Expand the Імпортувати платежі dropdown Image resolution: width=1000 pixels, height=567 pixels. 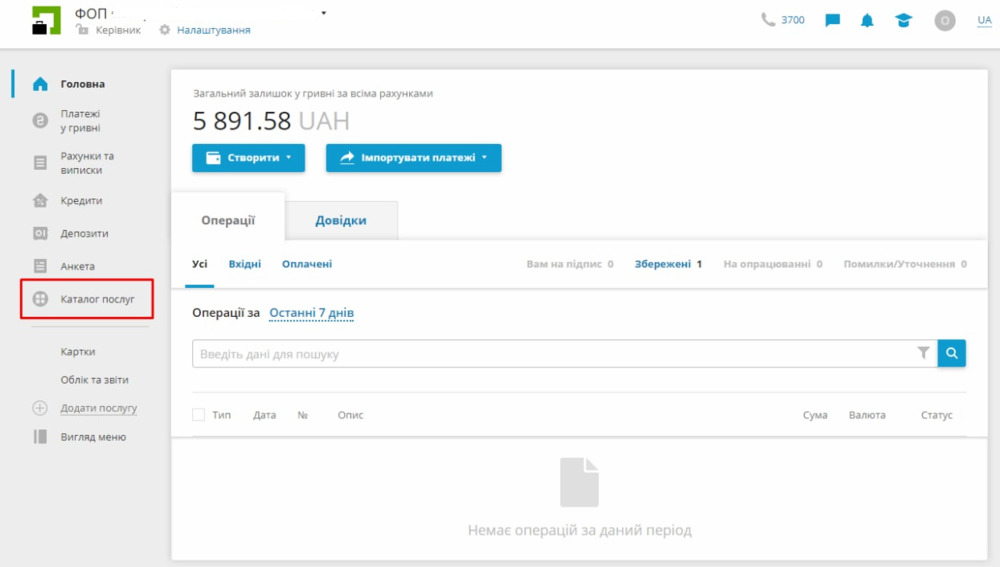point(413,158)
